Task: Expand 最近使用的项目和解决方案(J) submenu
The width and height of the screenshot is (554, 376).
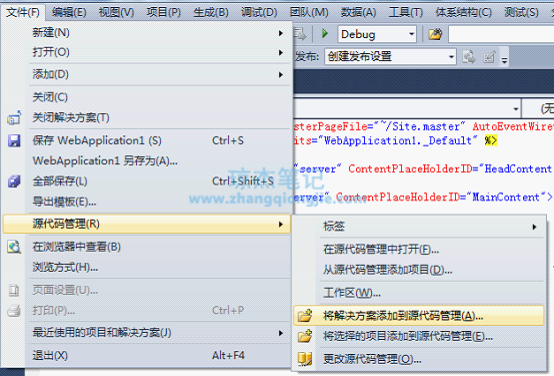Action: click(x=281, y=333)
